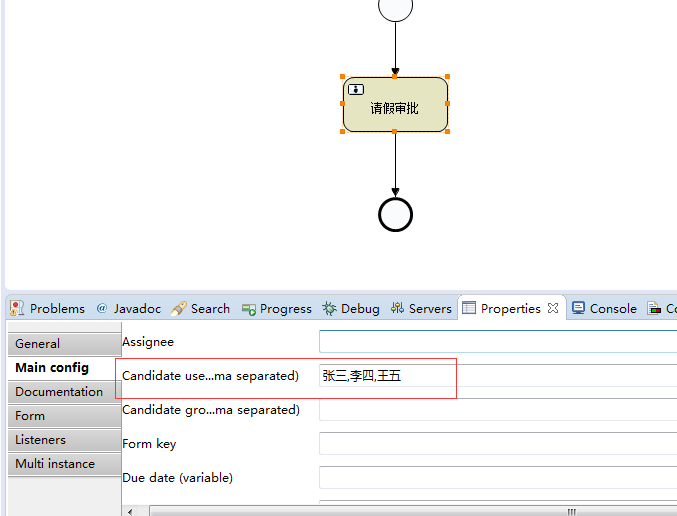Click the Candidate gro...ma separated) label

tap(211, 410)
